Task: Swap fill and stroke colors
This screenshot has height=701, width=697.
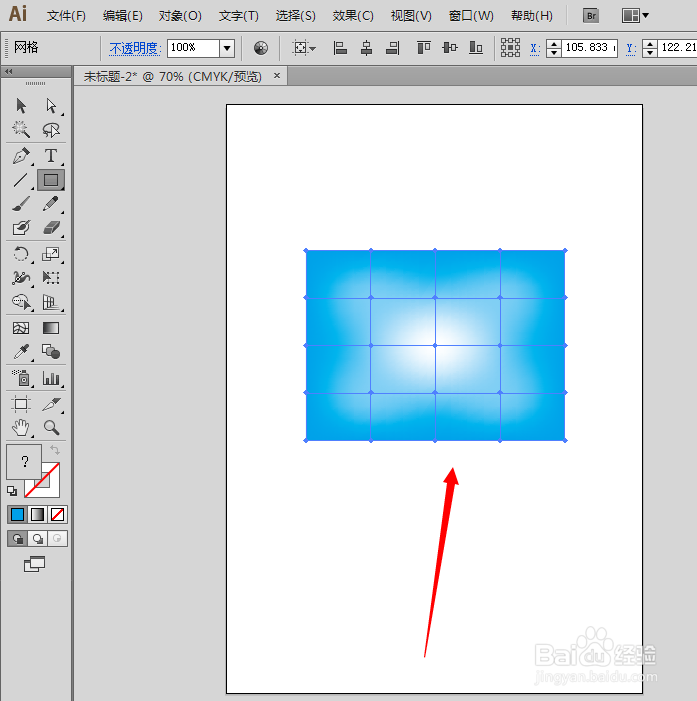Action: click(55, 449)
